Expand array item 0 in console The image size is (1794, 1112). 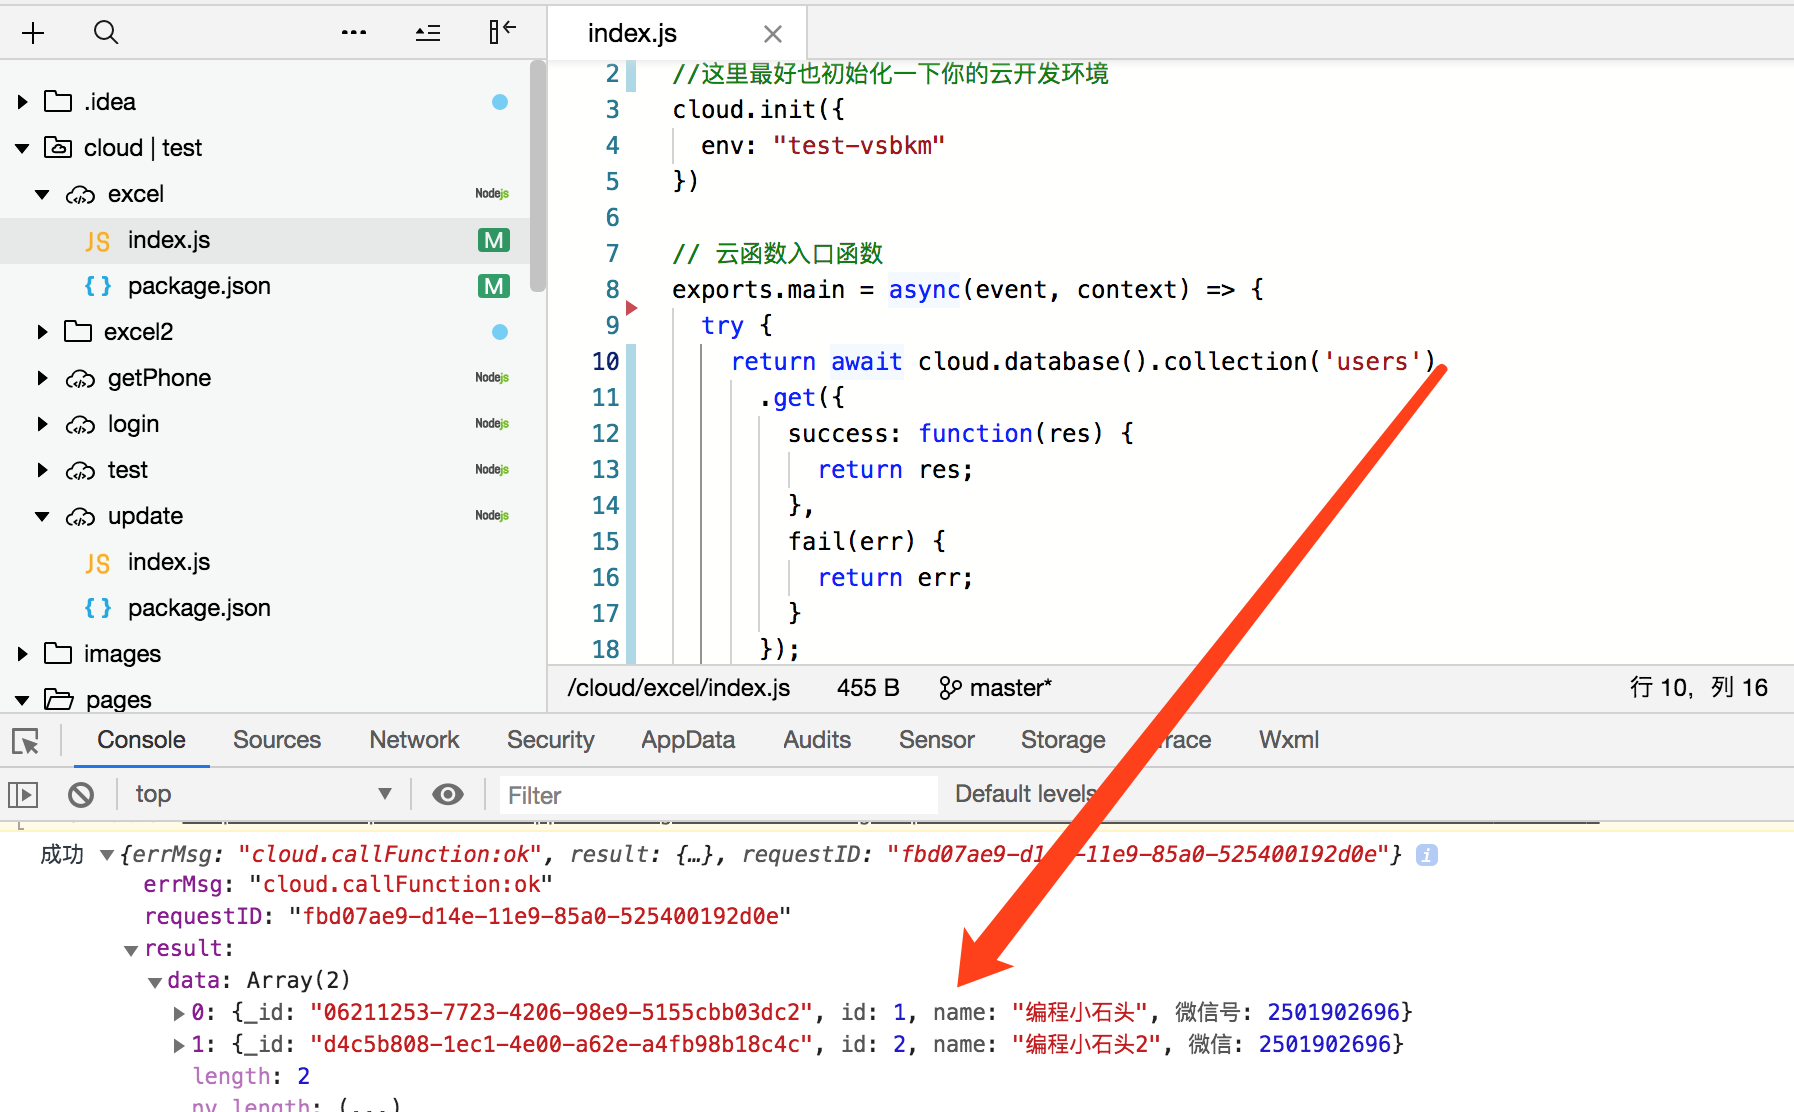179,1013
